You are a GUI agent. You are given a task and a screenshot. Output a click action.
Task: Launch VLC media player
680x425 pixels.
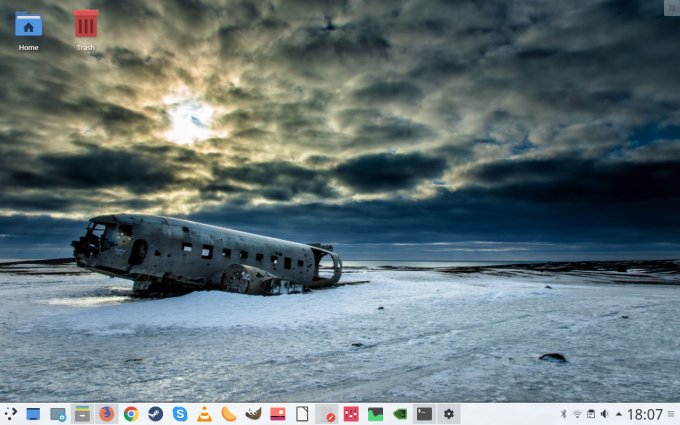(204, 414)
